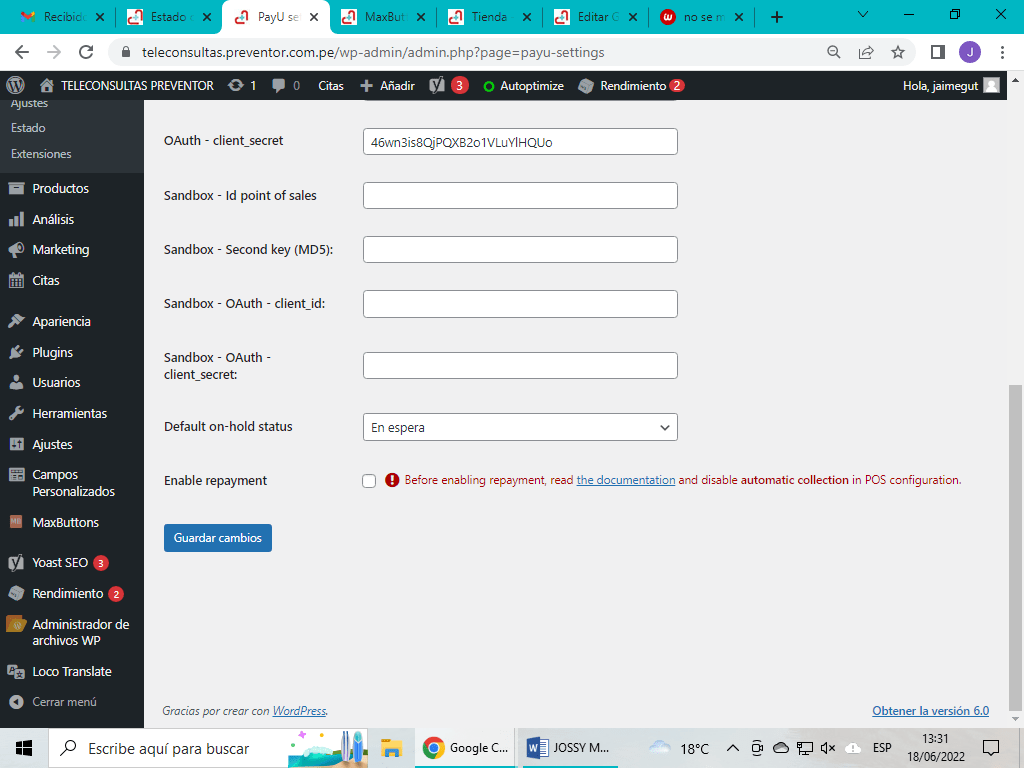Toggle the browser side panel icon

point(938,52)
